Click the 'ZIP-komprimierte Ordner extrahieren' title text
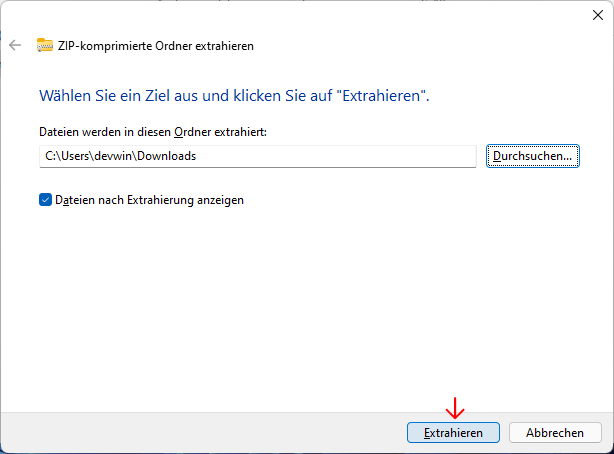The width and height of the screenshot is (614, 454). pos(157,46)
